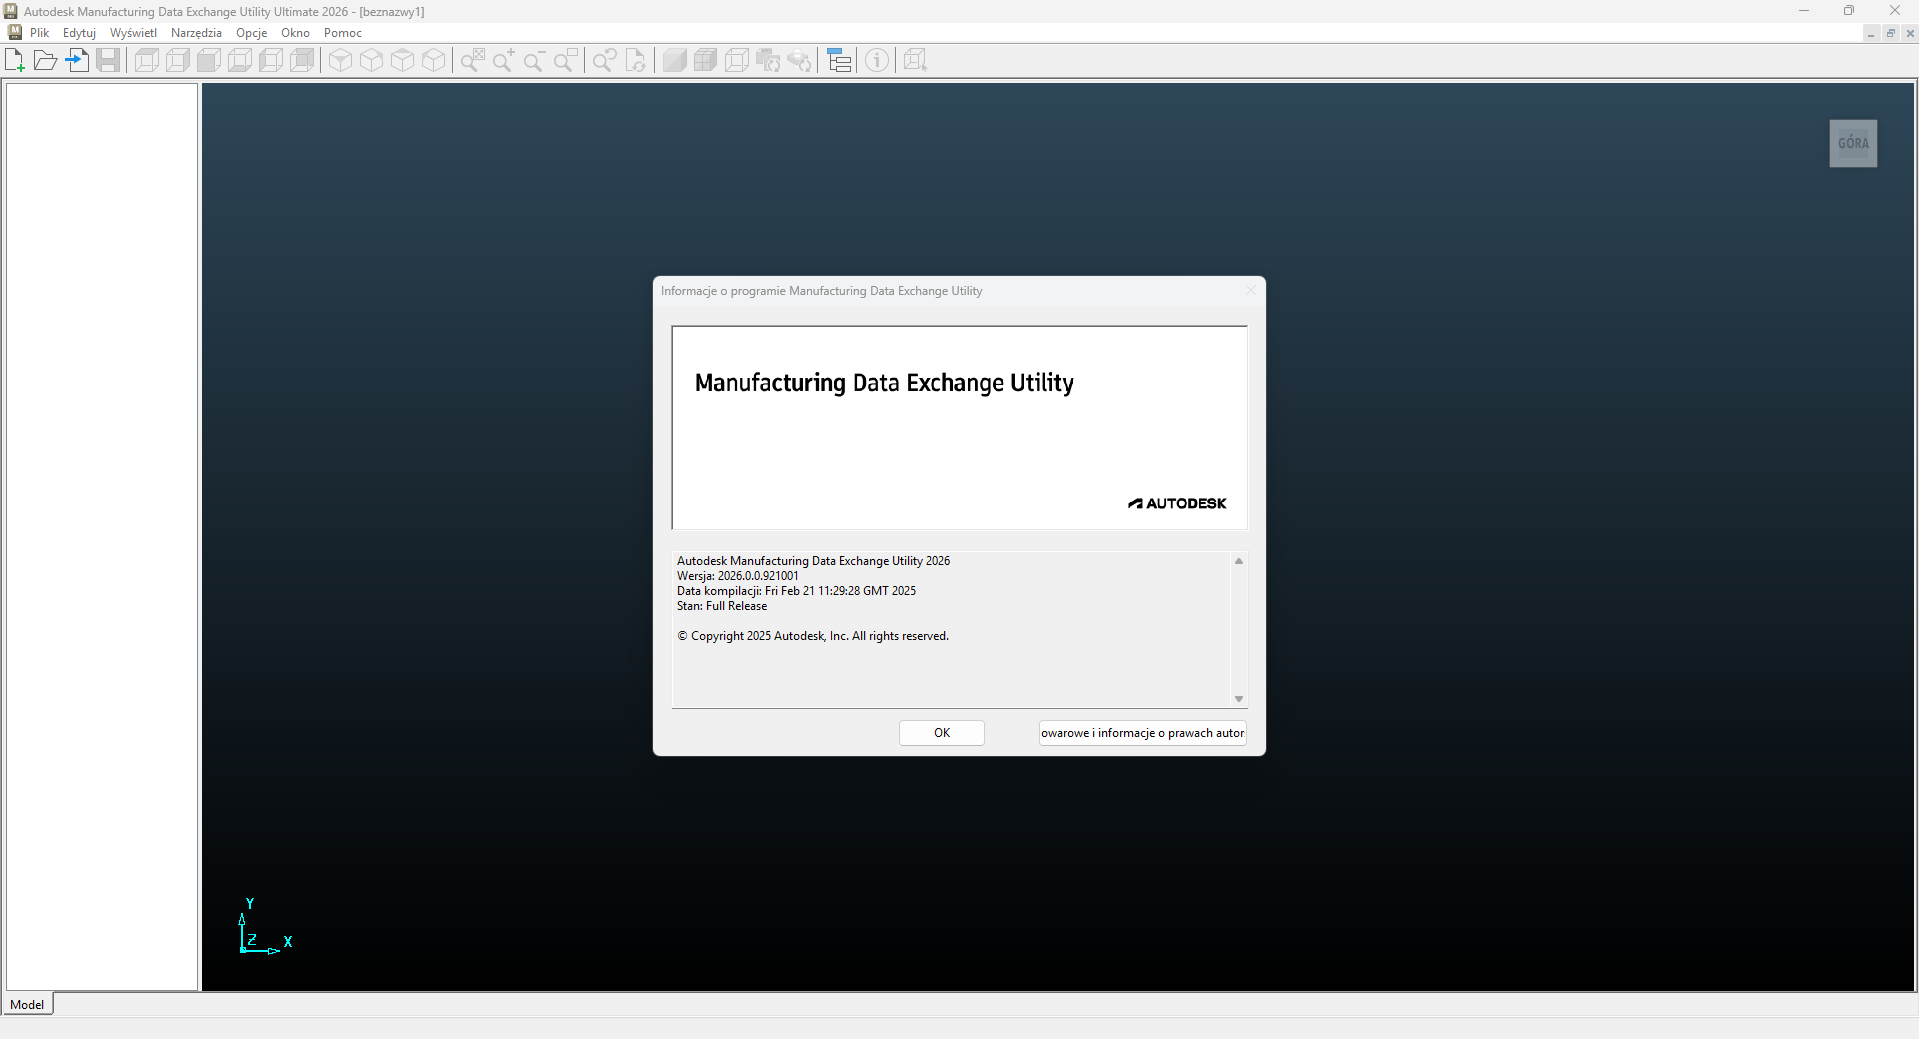Open the Edytuj menu

[79, 33]
